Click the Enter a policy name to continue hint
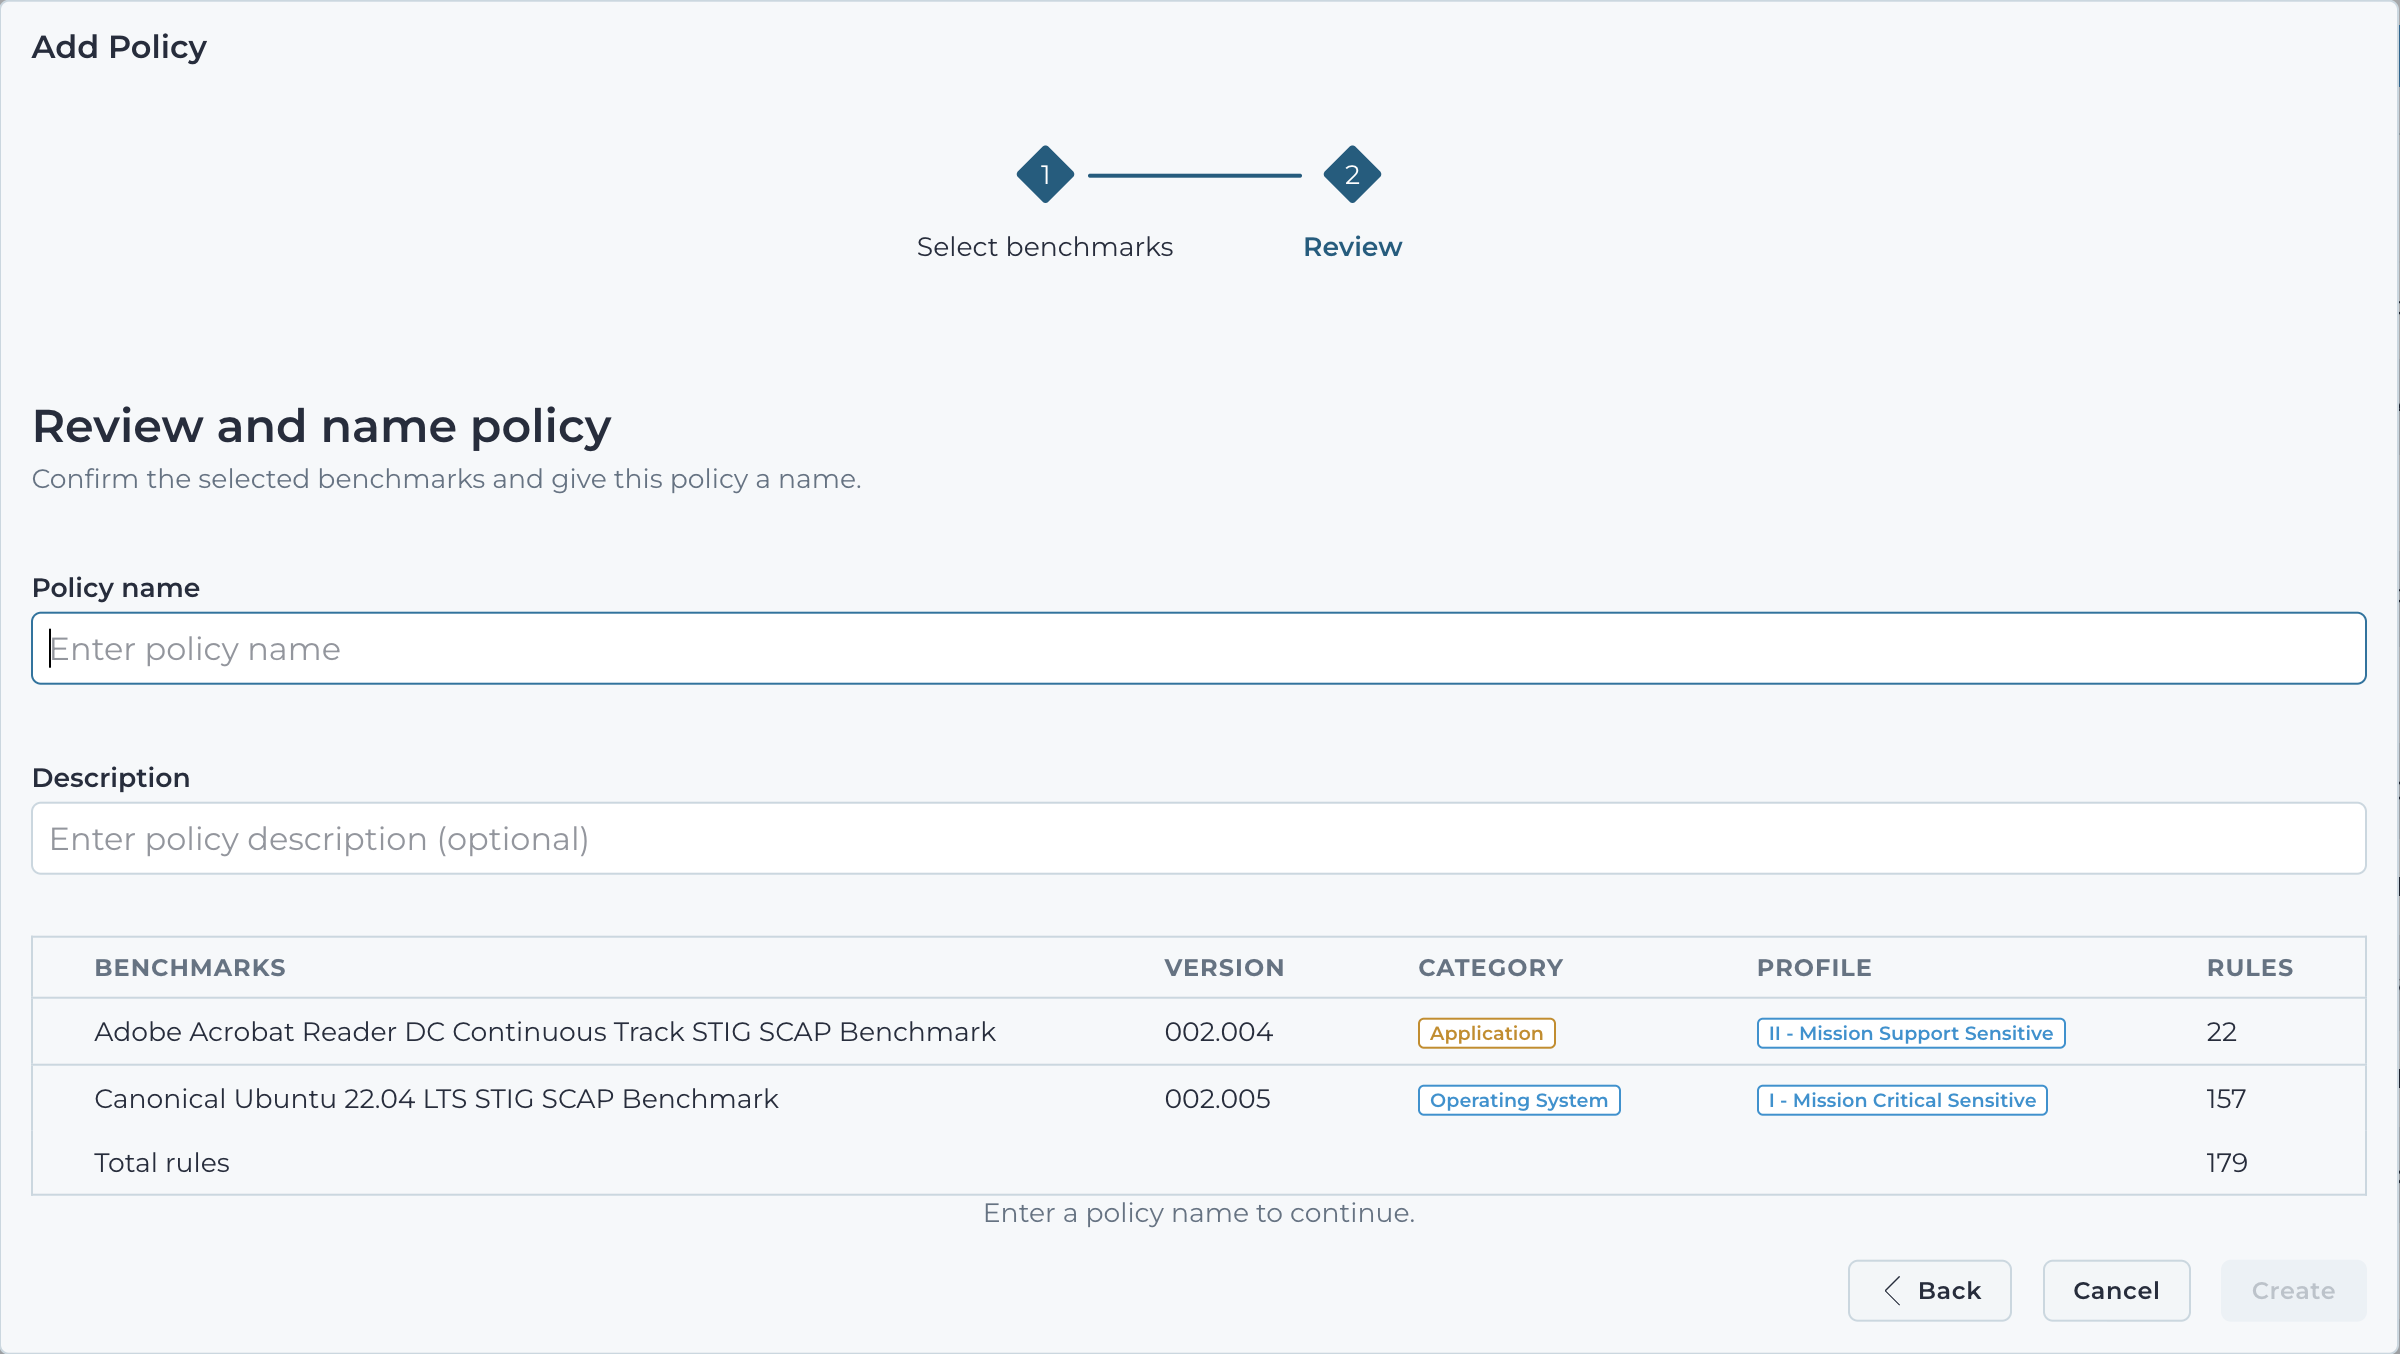Viewport: 2400px width, 1354px height. (1198, 1213)
